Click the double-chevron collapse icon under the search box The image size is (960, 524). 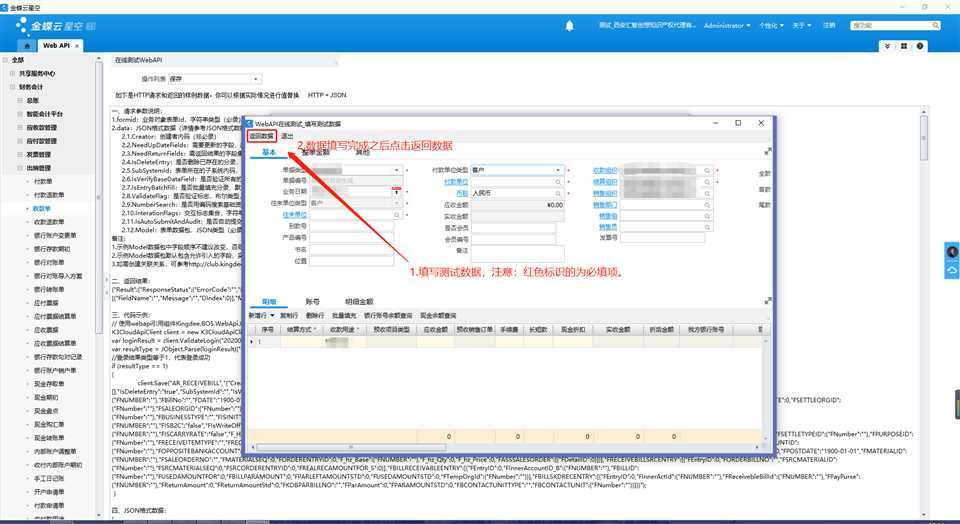pyautogui.click(x=887, y=46)
